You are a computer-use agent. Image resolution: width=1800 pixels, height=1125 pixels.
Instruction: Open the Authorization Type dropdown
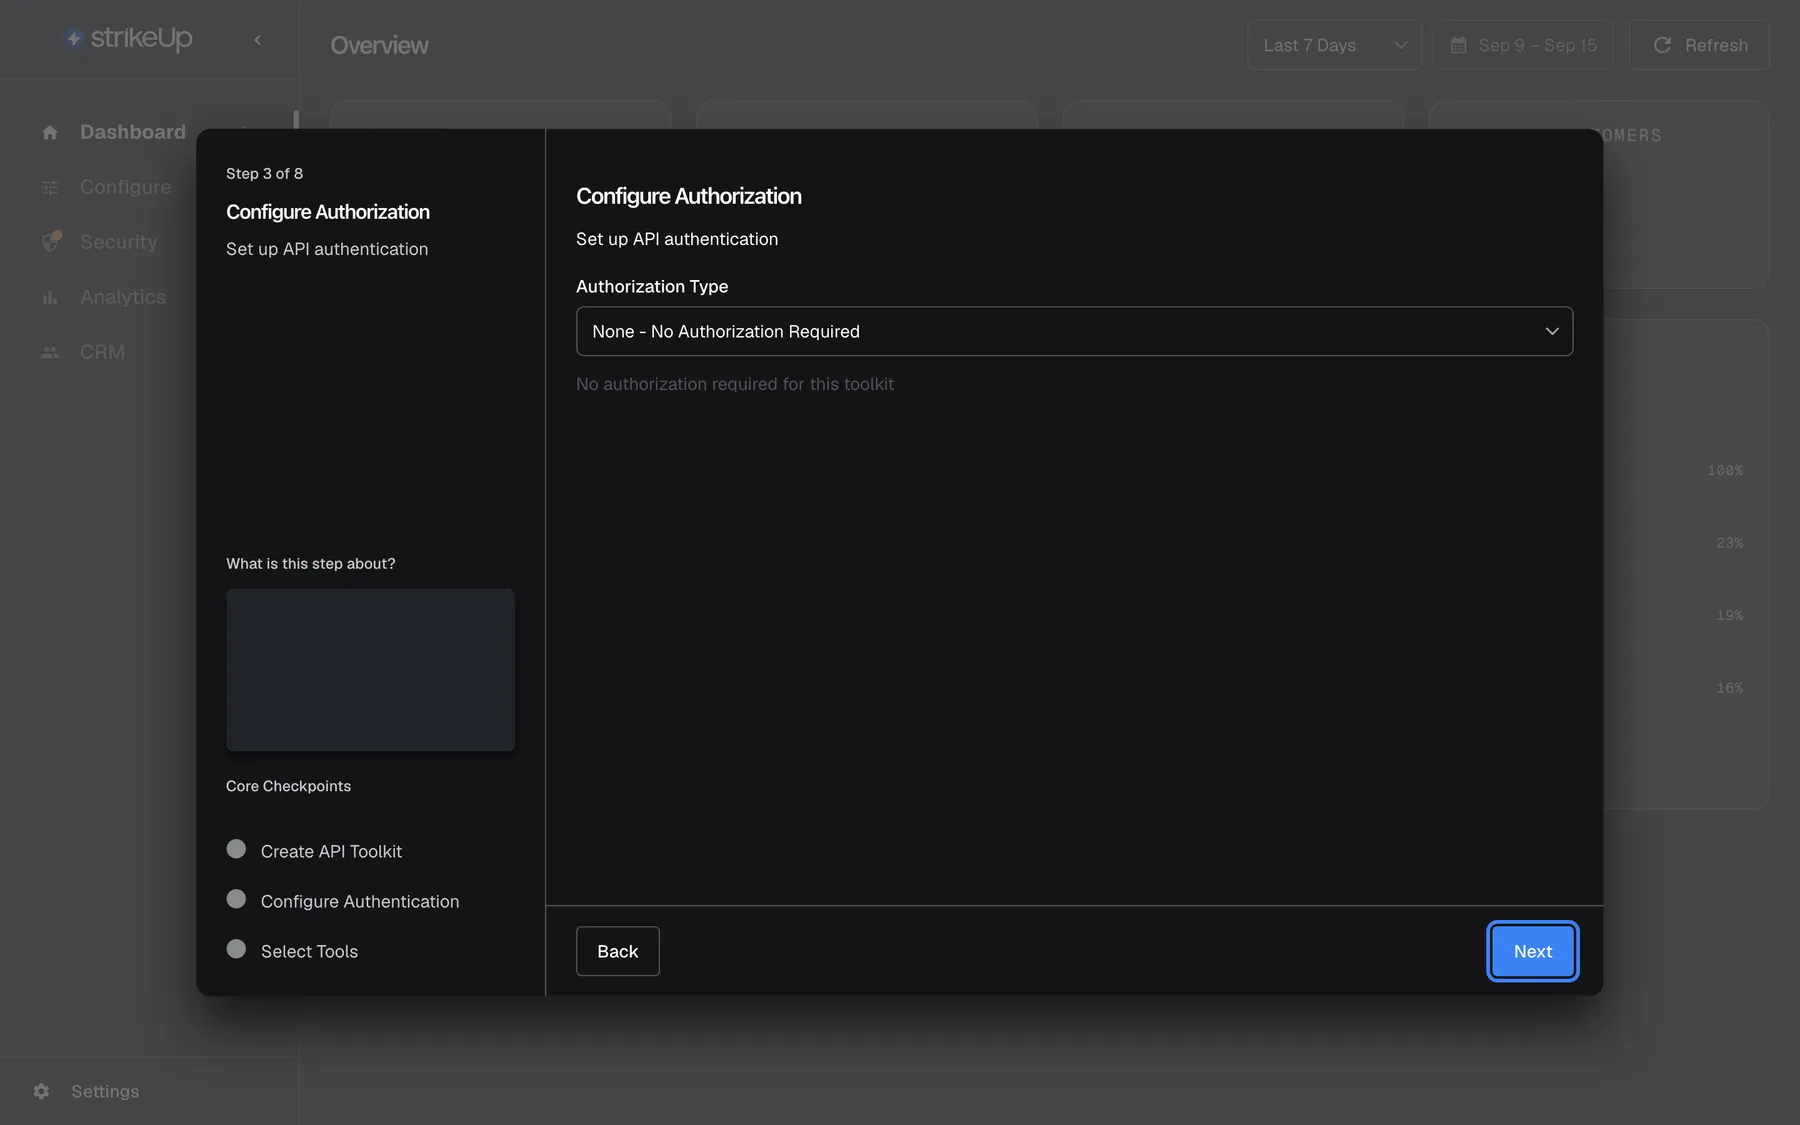pos(1074,331)
